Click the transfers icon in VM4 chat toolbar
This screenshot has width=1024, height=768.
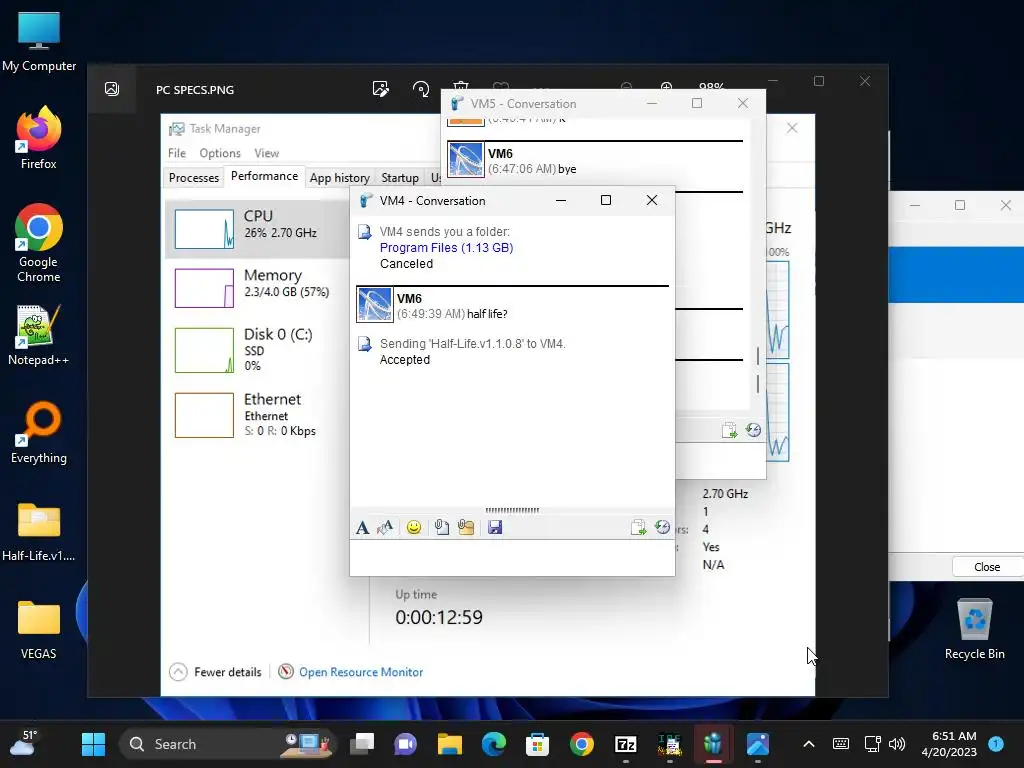click(x=638, y=528)
